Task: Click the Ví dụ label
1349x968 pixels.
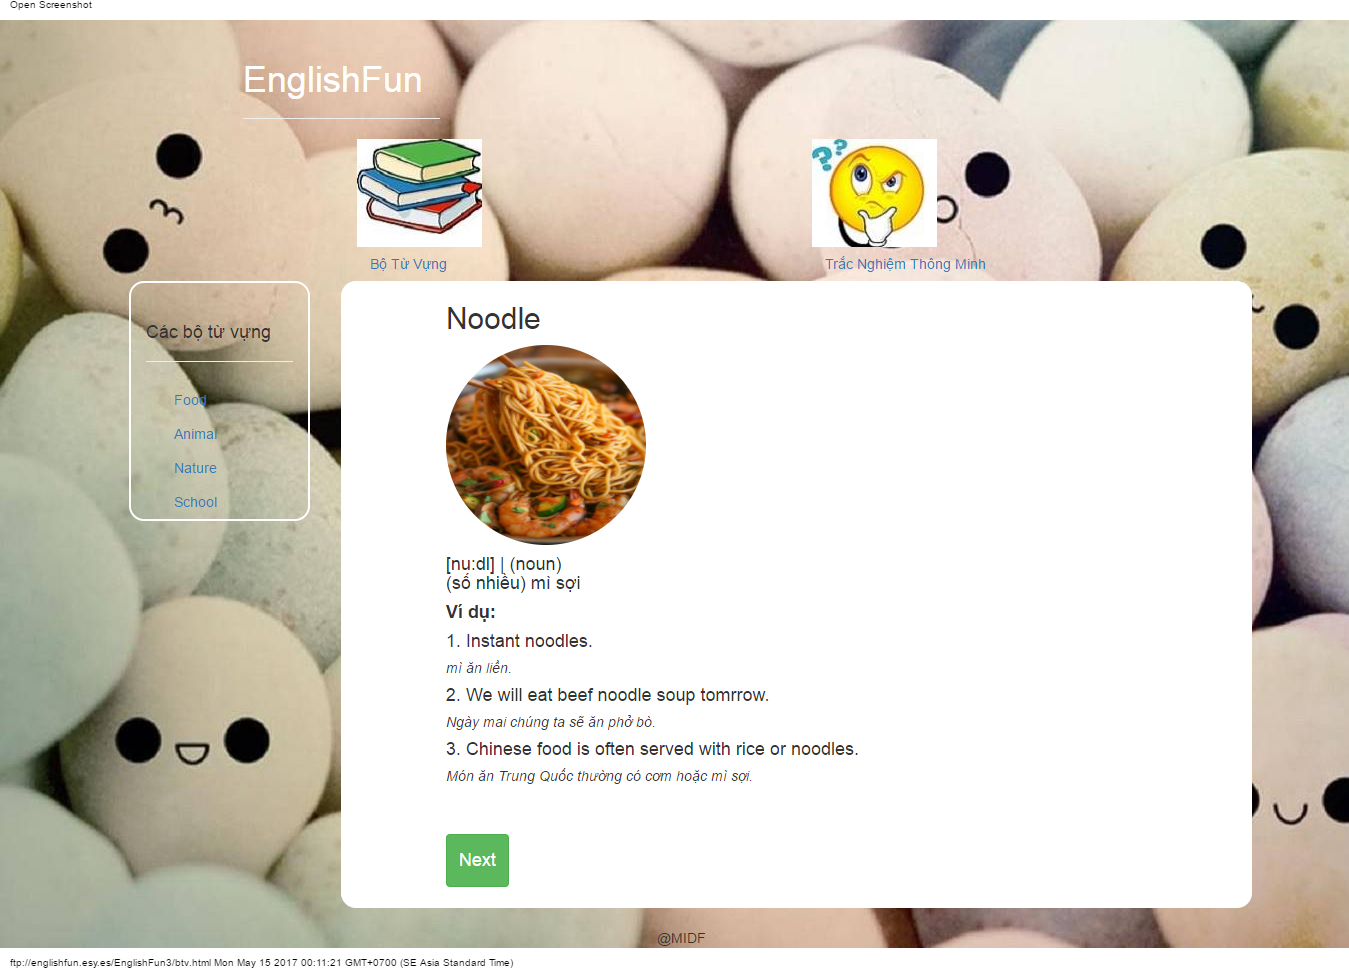Action: tap(471, 612)
